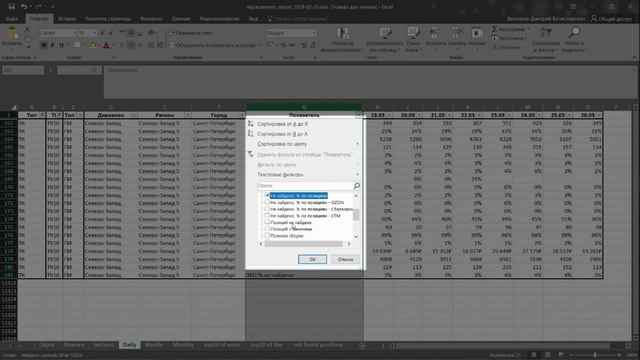
Task: Open filter dropdown of Регион column
Action: (187, 116)
